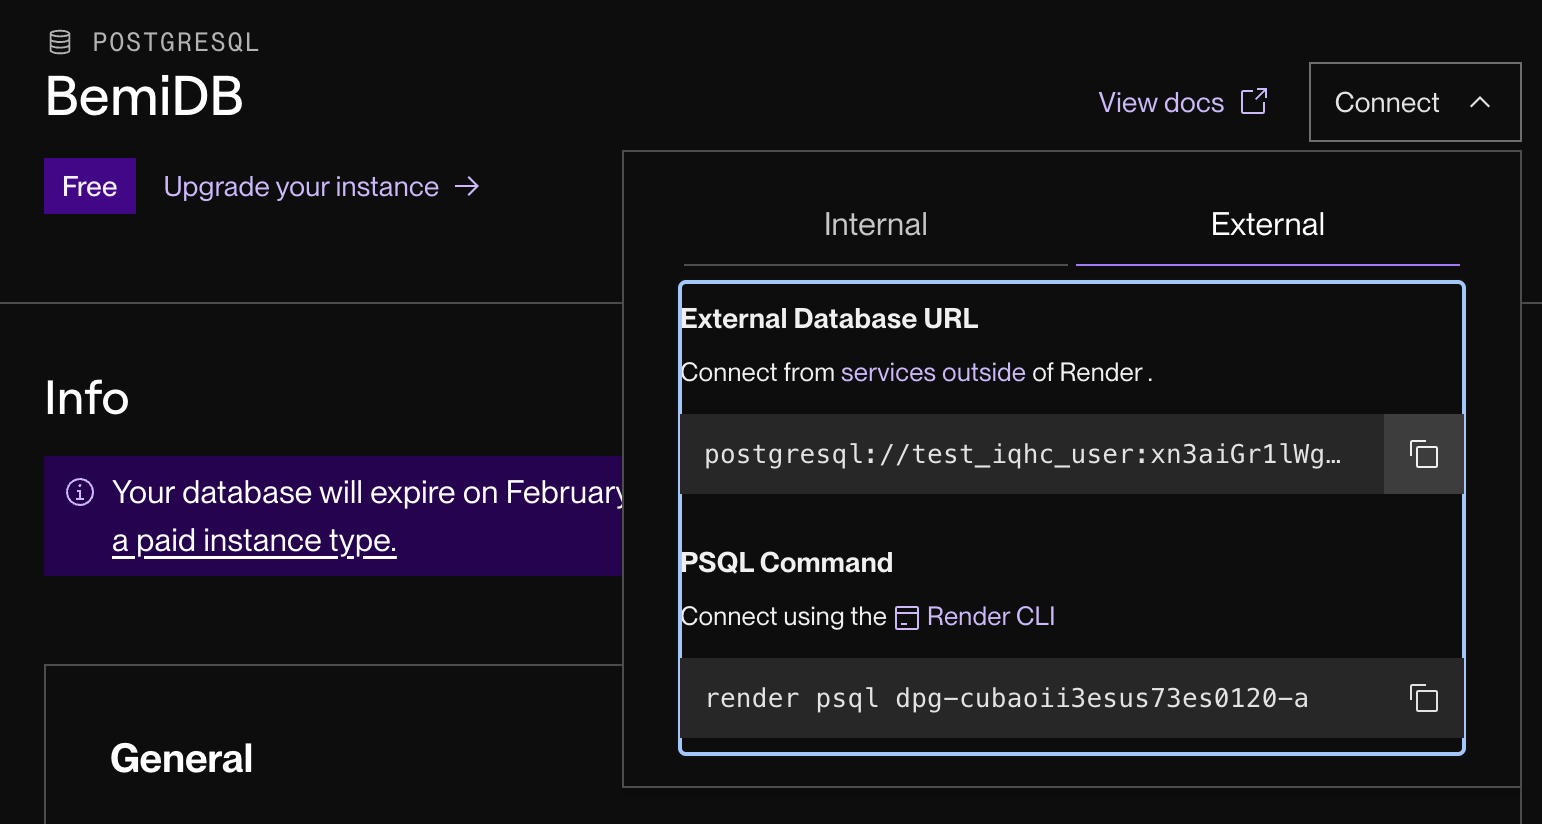The image size is (1542, 824).
Task: Click the BemiDB database title
Action: (x=144, y=97)
